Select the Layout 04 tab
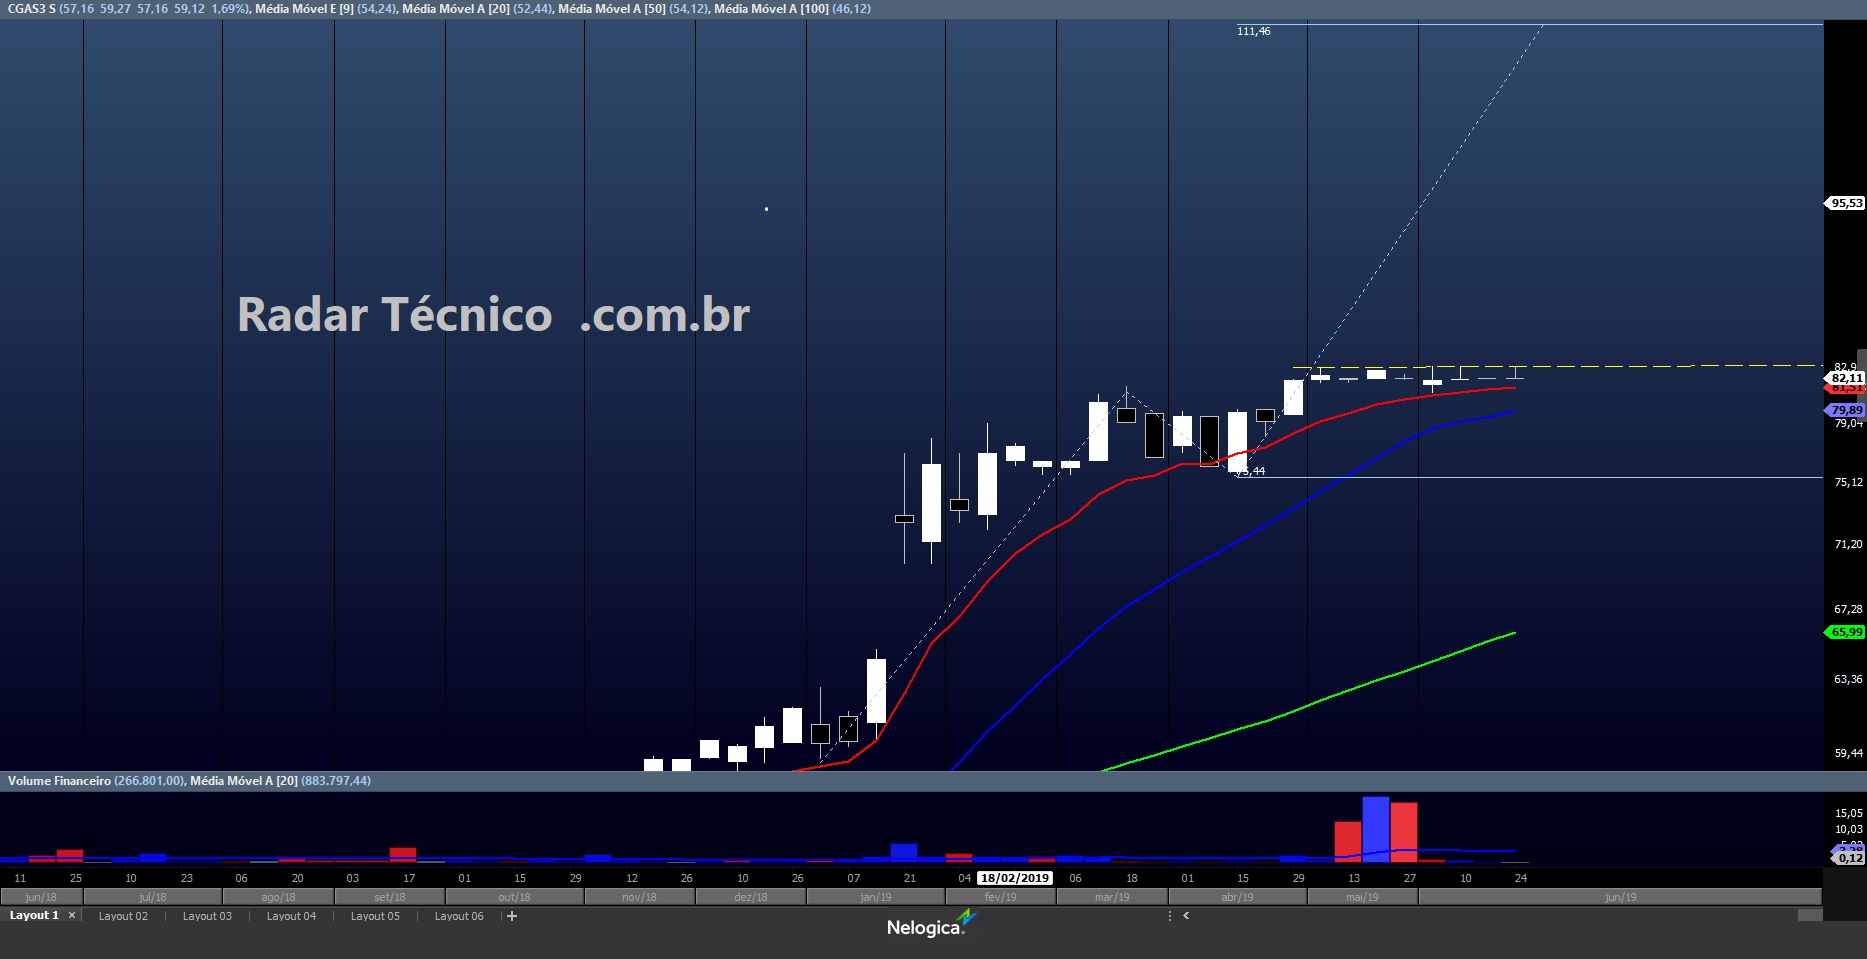1867x959 pixels. tap(291, 916)
